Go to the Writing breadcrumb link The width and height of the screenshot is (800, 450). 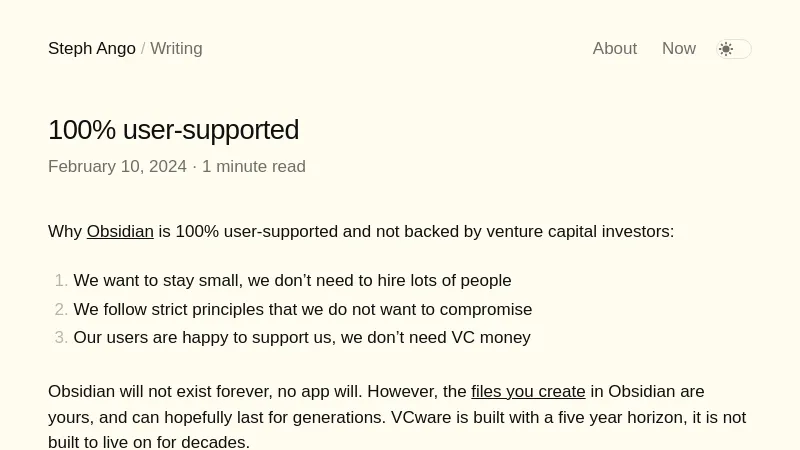(176, 49)
